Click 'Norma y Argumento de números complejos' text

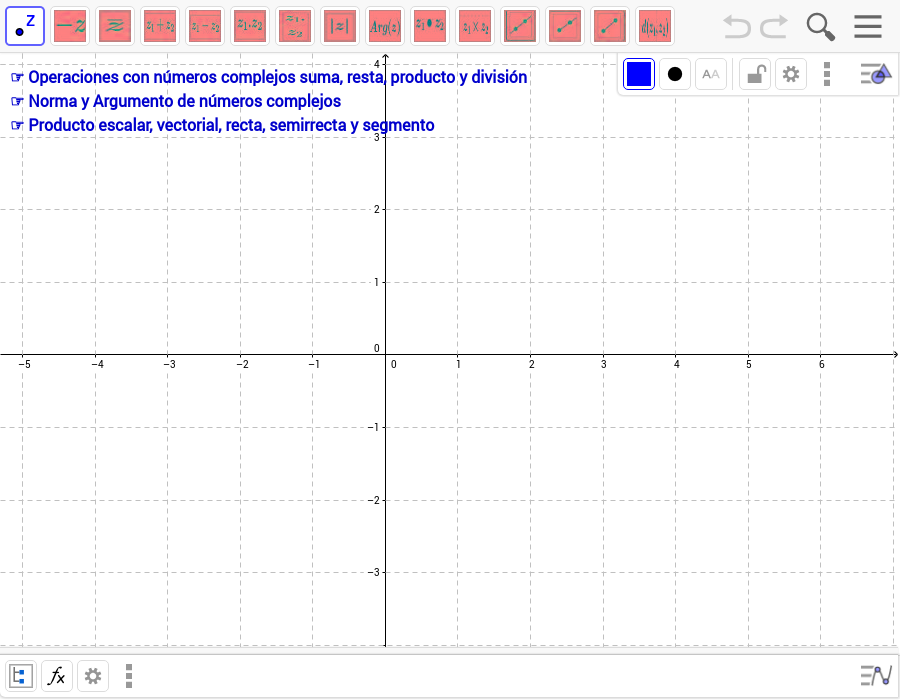pyautogui.click(x=185, y=101)
